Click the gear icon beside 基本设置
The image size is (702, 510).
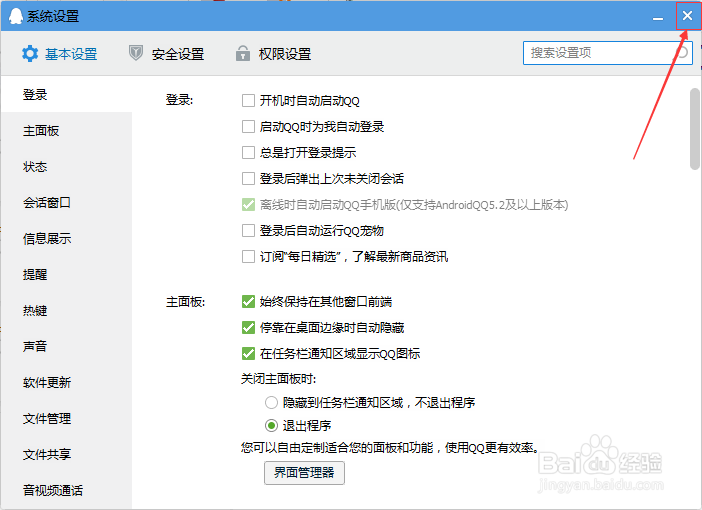30,54
